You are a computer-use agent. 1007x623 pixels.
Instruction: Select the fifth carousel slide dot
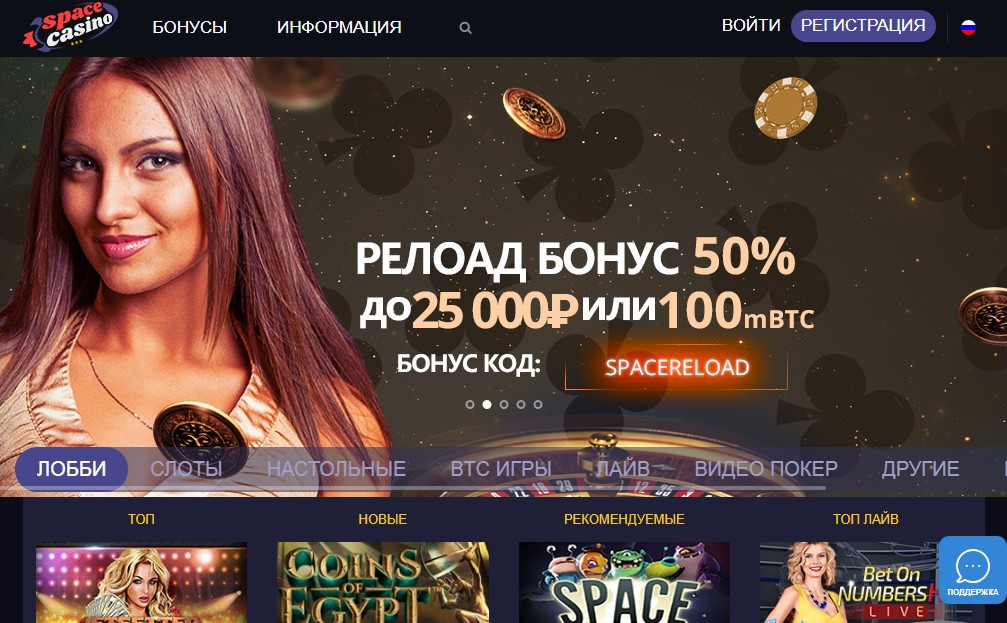538,405
